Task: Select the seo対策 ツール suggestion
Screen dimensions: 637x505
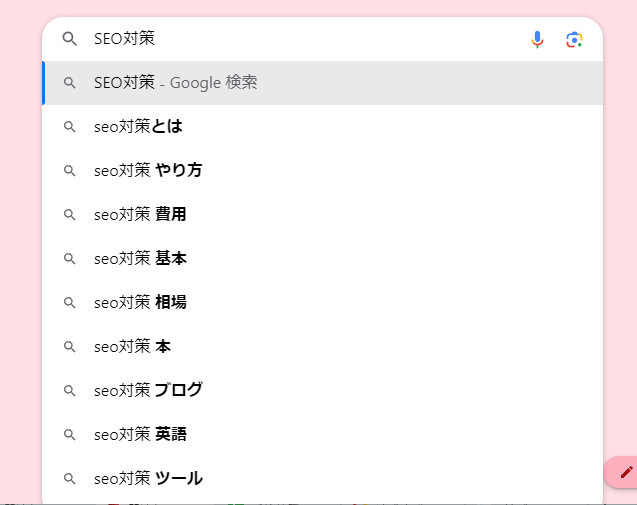Action: click(323, 479)
